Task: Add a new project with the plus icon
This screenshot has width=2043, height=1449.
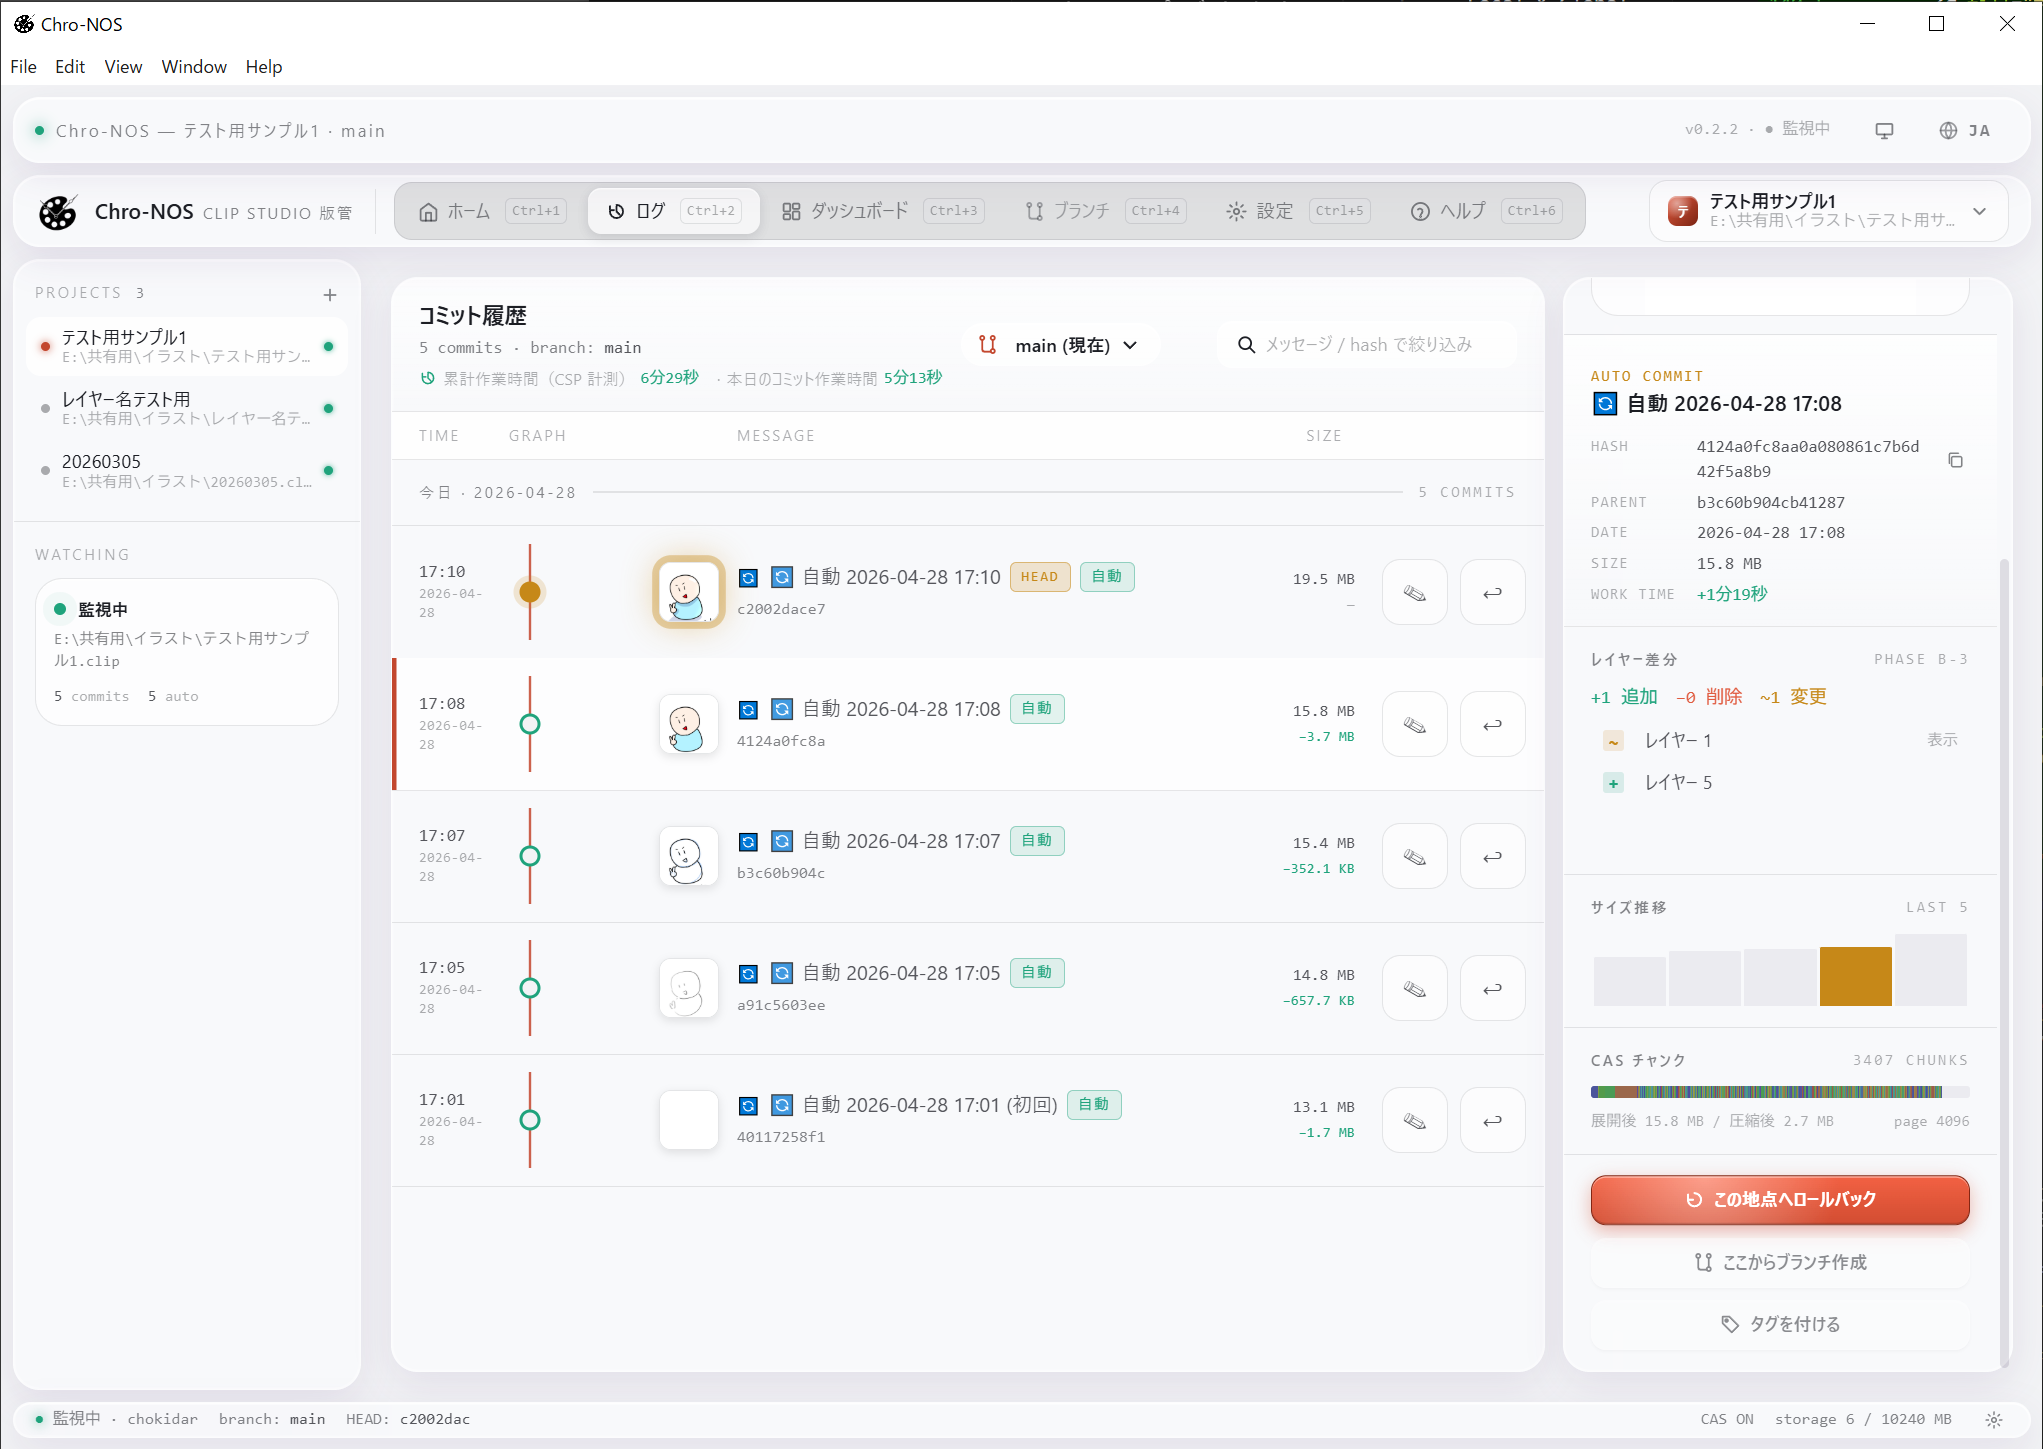Action: coord(330,294)
